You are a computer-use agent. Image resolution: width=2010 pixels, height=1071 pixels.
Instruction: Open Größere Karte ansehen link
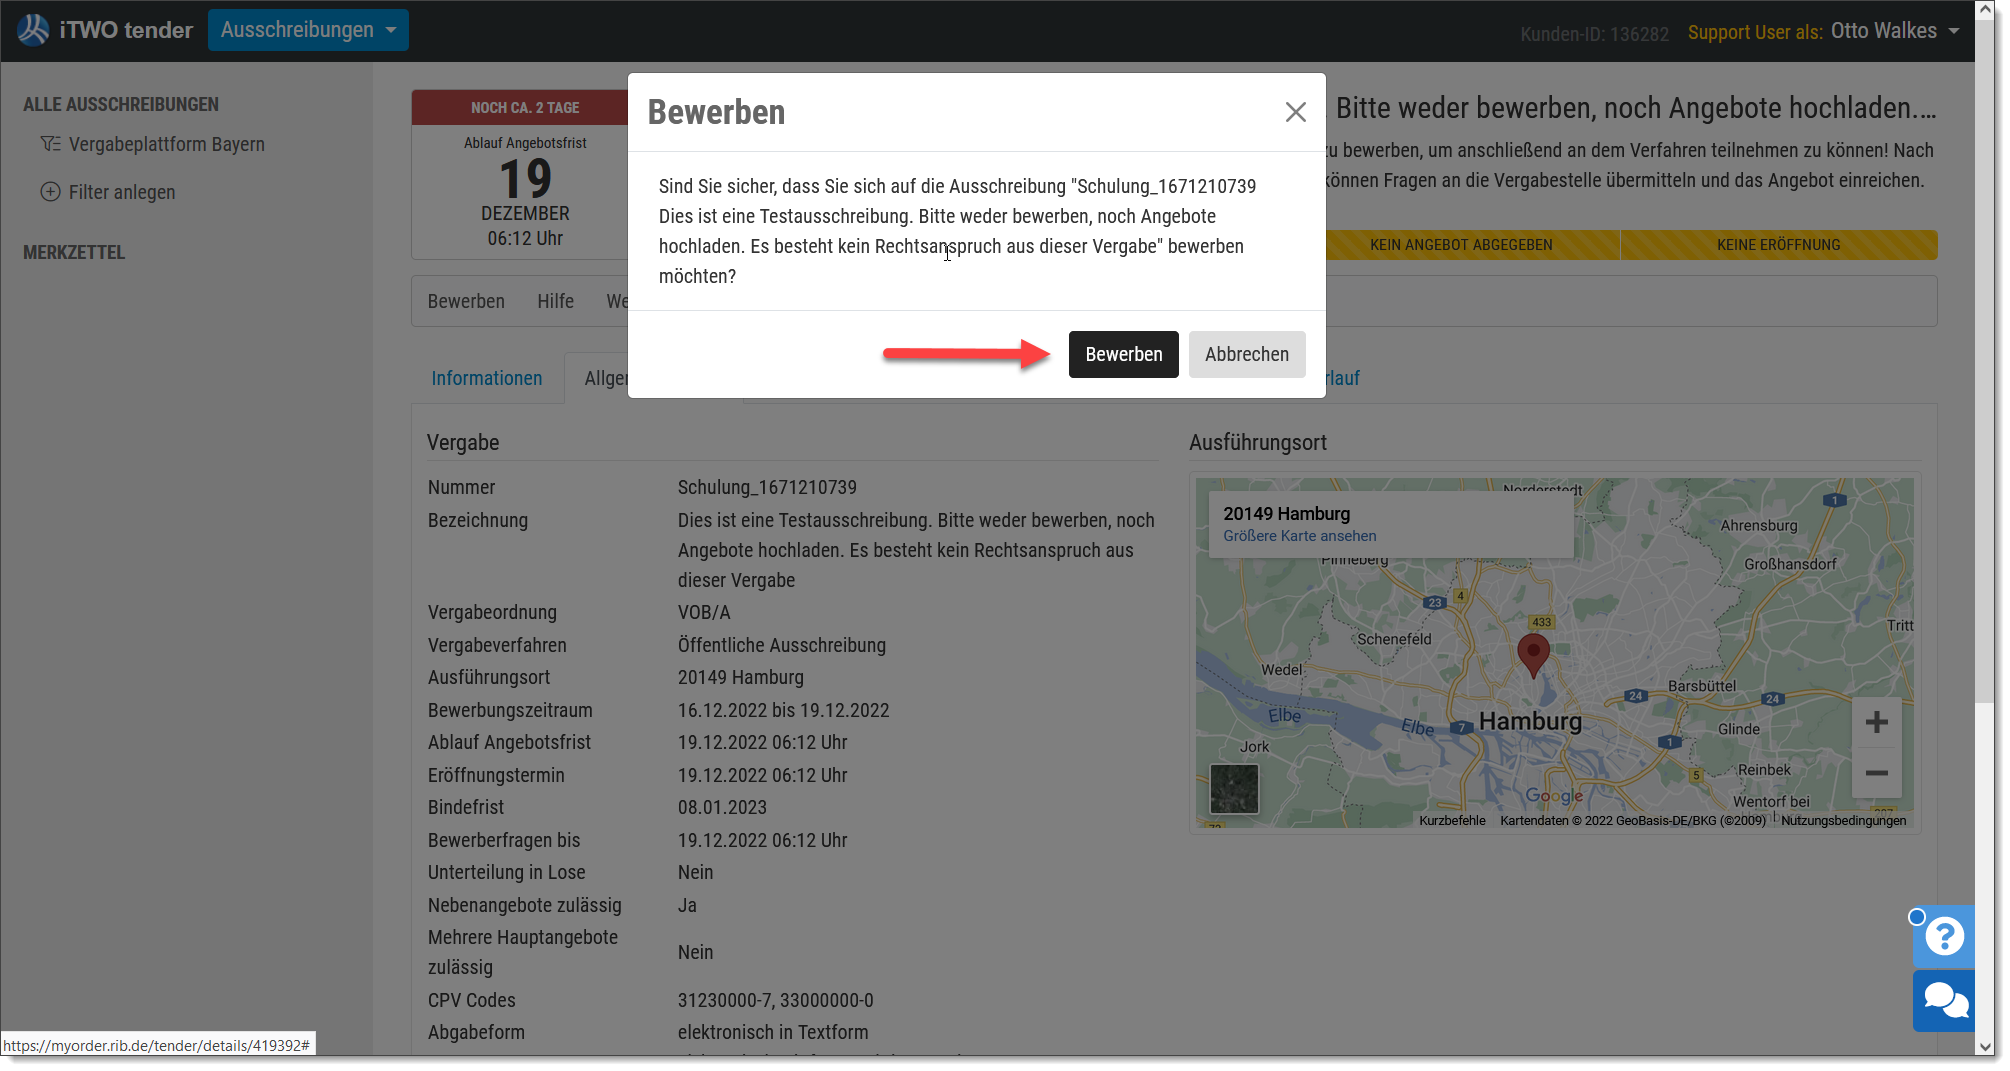tap(1299, 536)
